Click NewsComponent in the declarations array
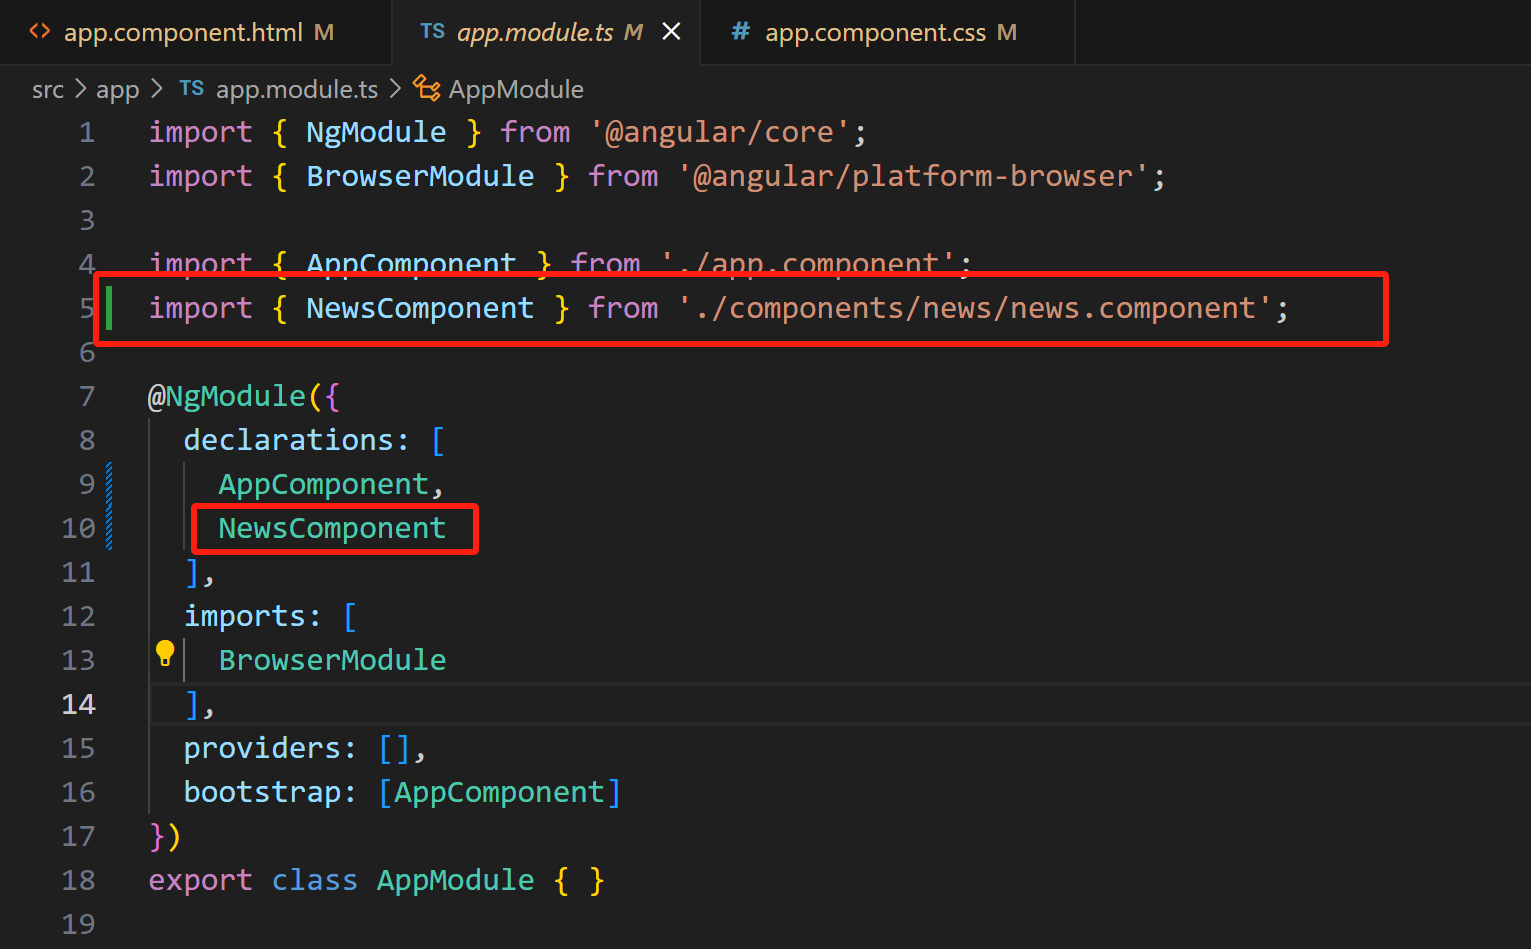The height and width of the screenshot is (949, 1531). tap(332, 528)
